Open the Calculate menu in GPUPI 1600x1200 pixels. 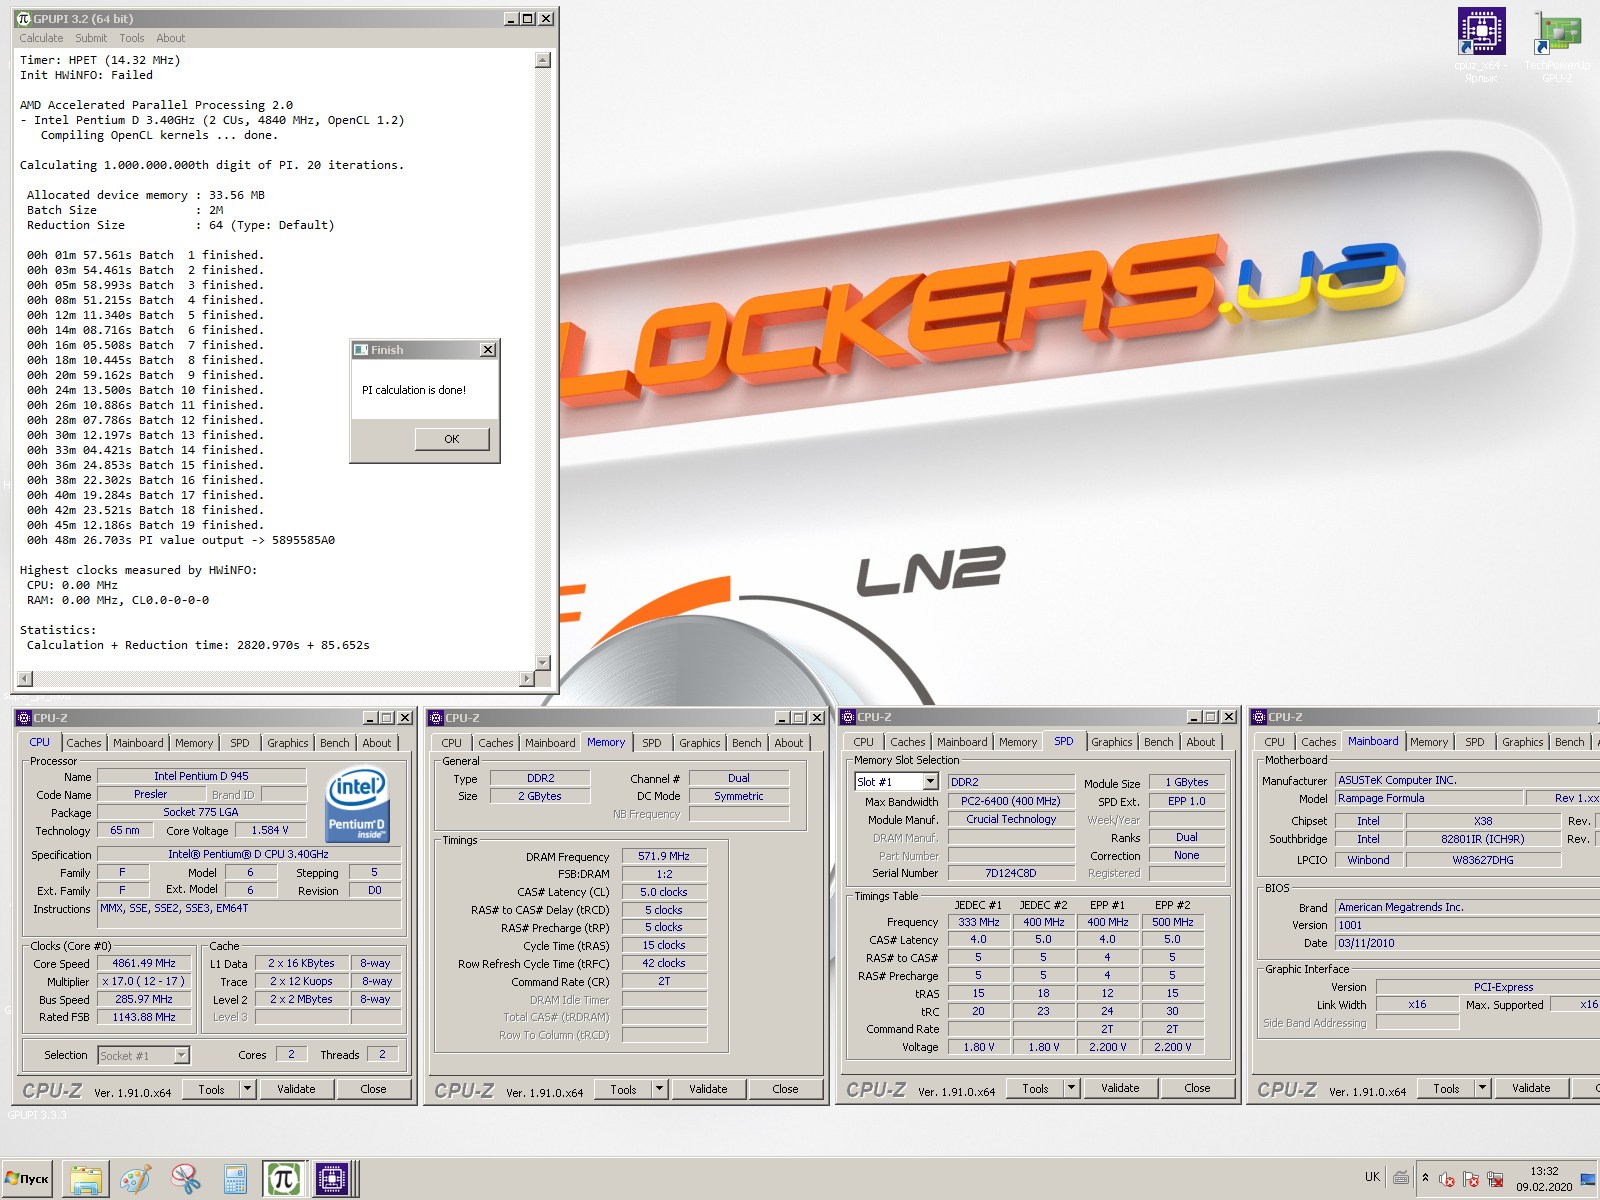click(x=41, y=38)
